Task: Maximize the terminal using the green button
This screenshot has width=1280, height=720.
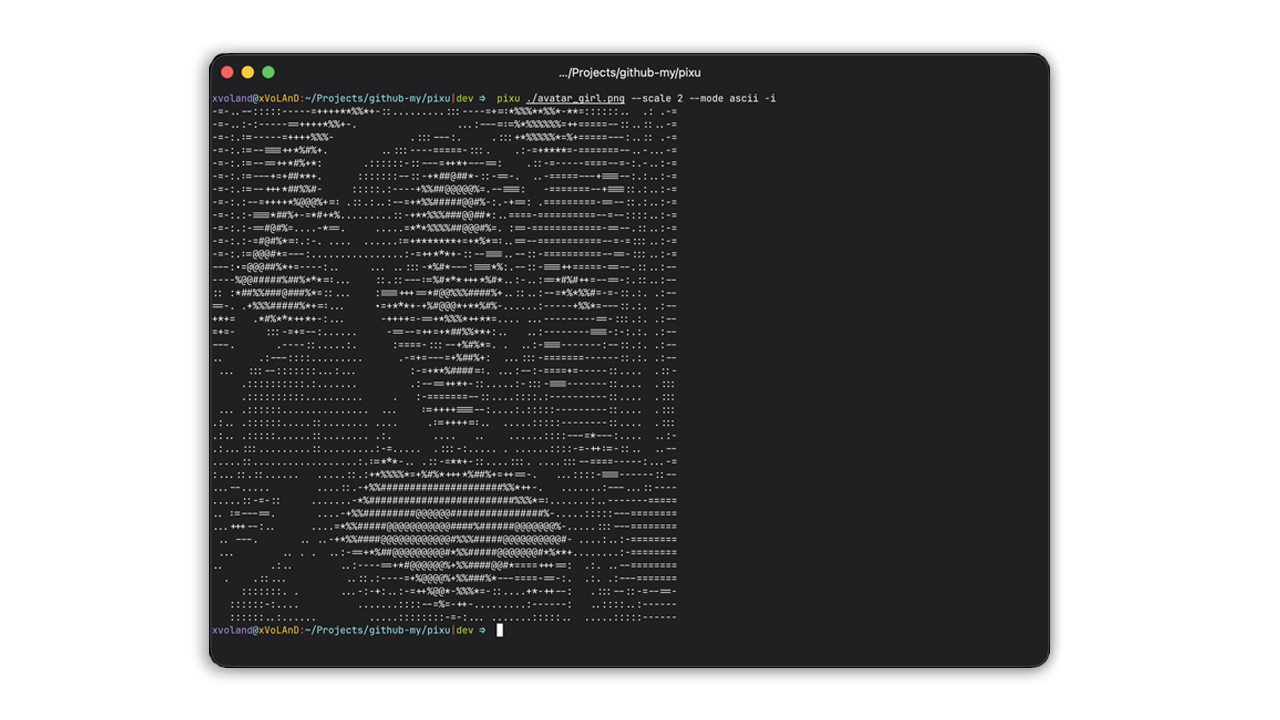Action: 268,72
